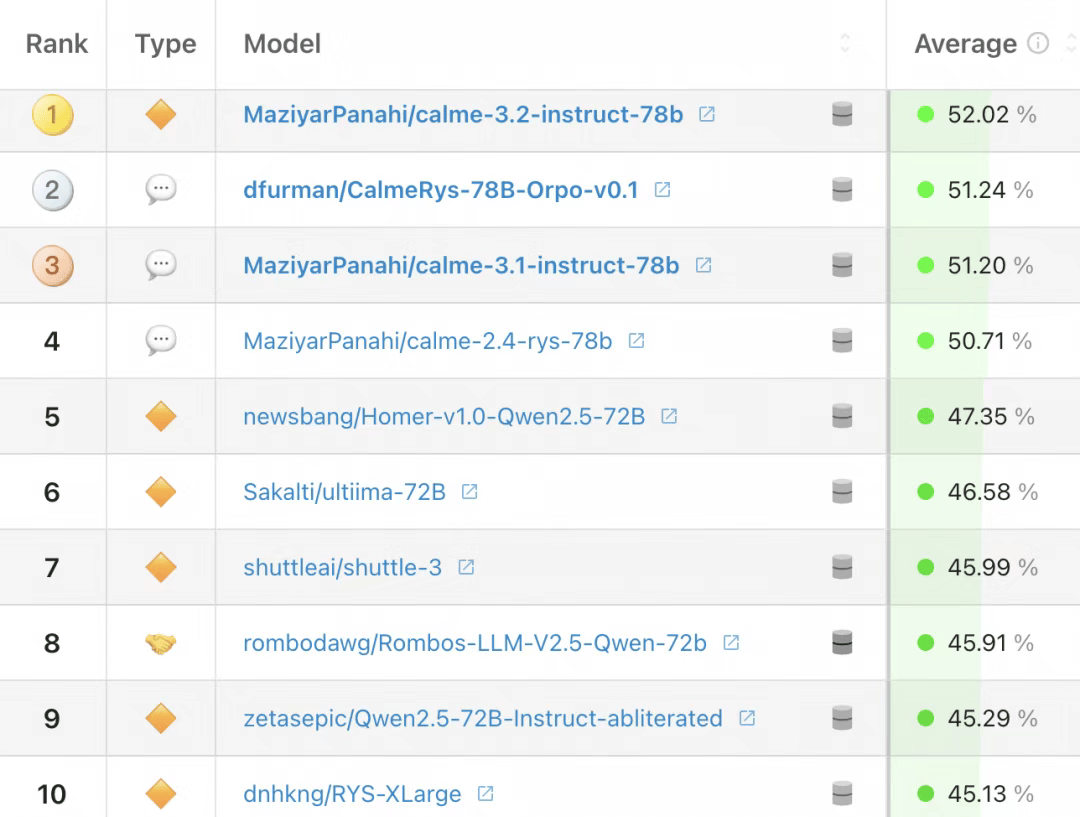The image size is (1080, 817).
Task: Click database icon in shuttle-3 row
Action: [x=842, y=567]
